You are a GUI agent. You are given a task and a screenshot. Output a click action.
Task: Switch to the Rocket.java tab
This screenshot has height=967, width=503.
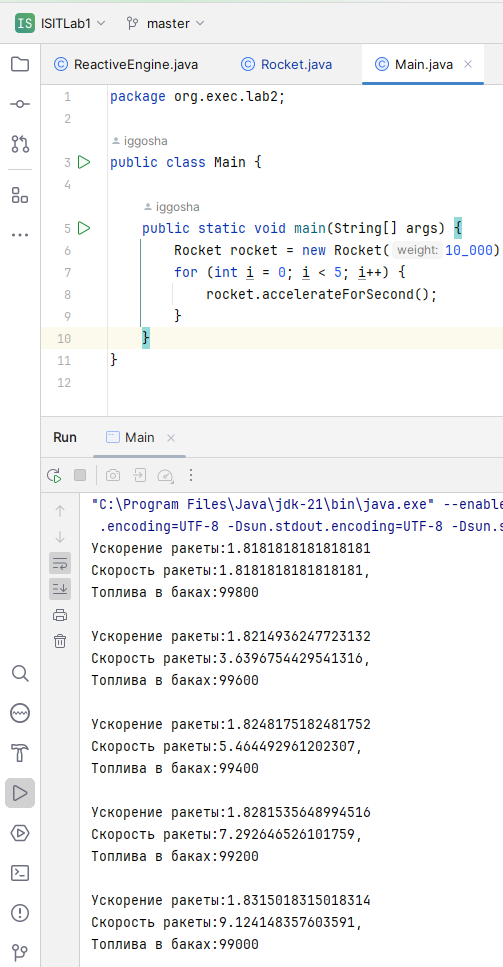pyautogui.click(x=287, y=64)
